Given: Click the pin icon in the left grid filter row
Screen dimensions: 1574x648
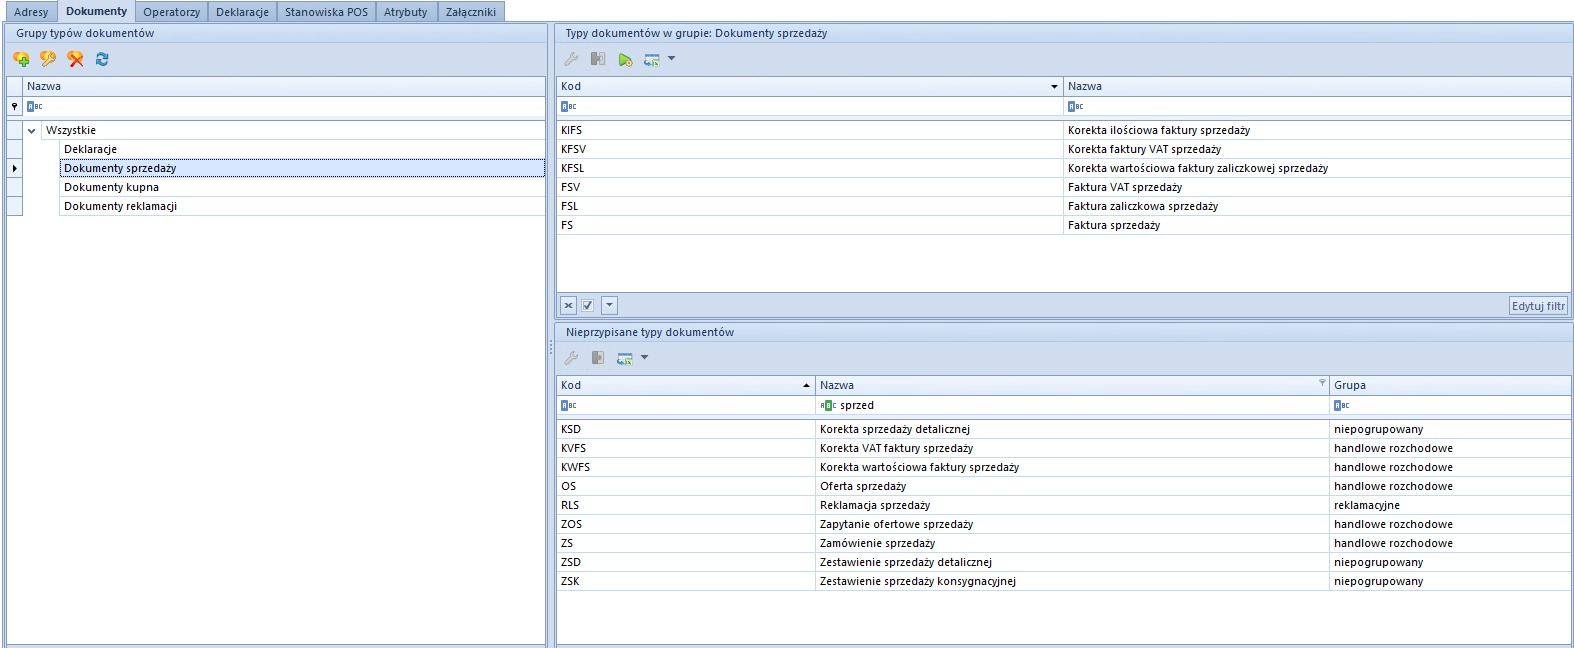Looking at the screenshot, I should click(14, 106).
